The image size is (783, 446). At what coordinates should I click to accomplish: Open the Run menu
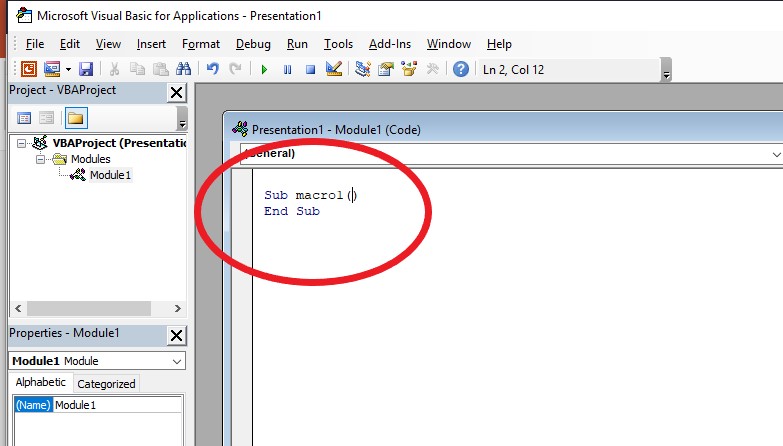tap(297, 44)
